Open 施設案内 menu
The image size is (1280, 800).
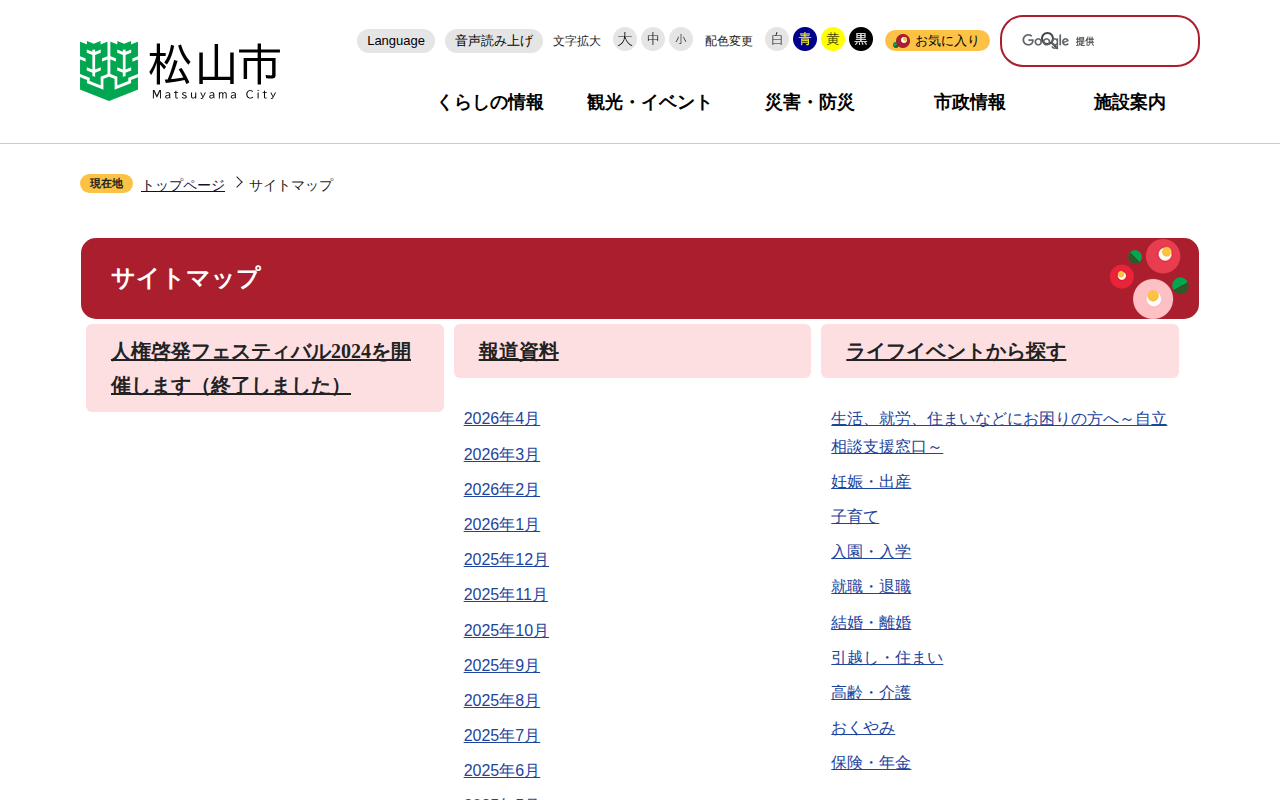[1130, 102]
